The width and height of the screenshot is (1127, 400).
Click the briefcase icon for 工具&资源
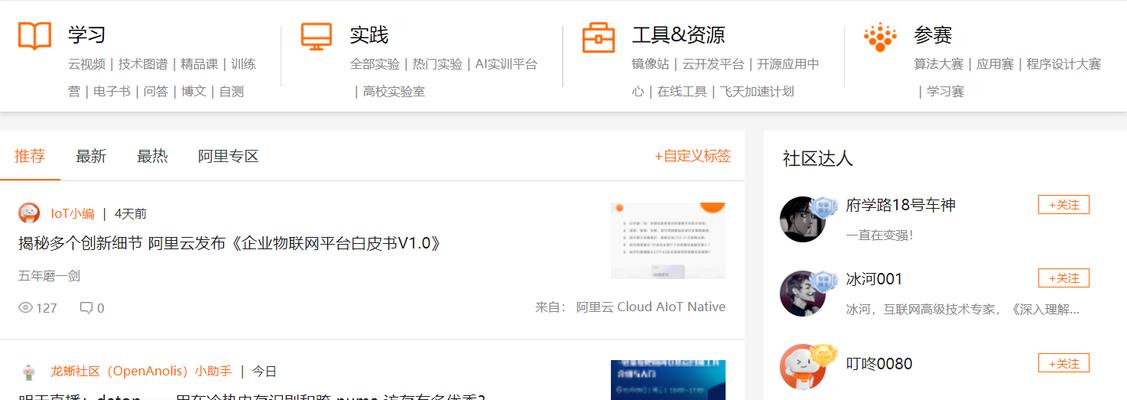point(598,37)
